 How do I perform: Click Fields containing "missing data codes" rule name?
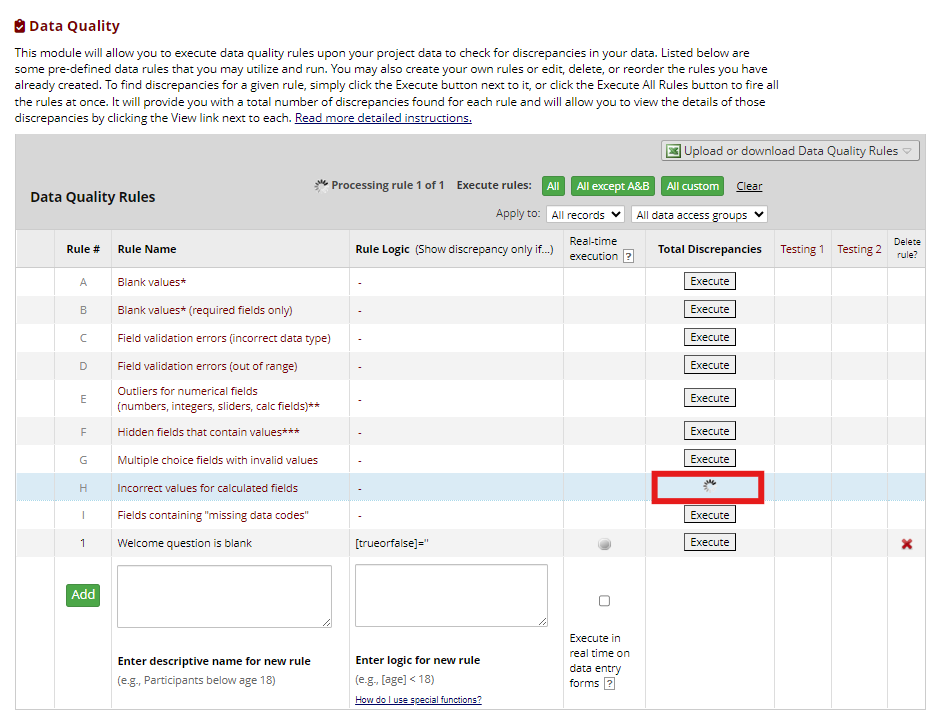pos(213,515)
